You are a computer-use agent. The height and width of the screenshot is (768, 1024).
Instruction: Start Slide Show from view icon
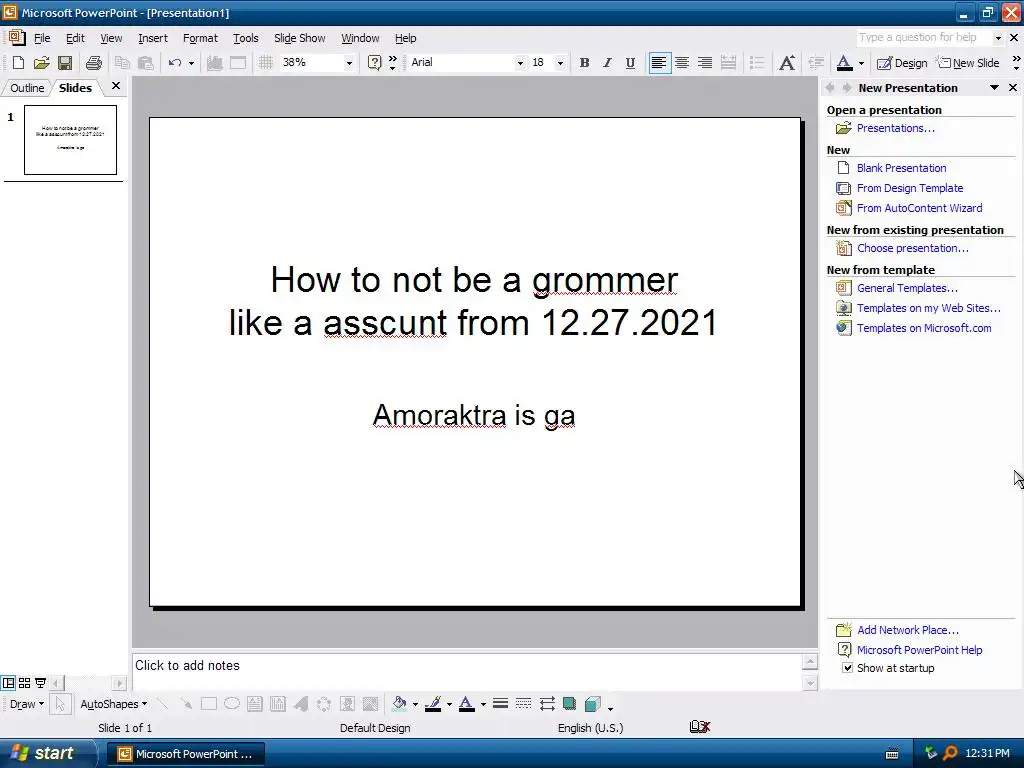tap(40, 683)
